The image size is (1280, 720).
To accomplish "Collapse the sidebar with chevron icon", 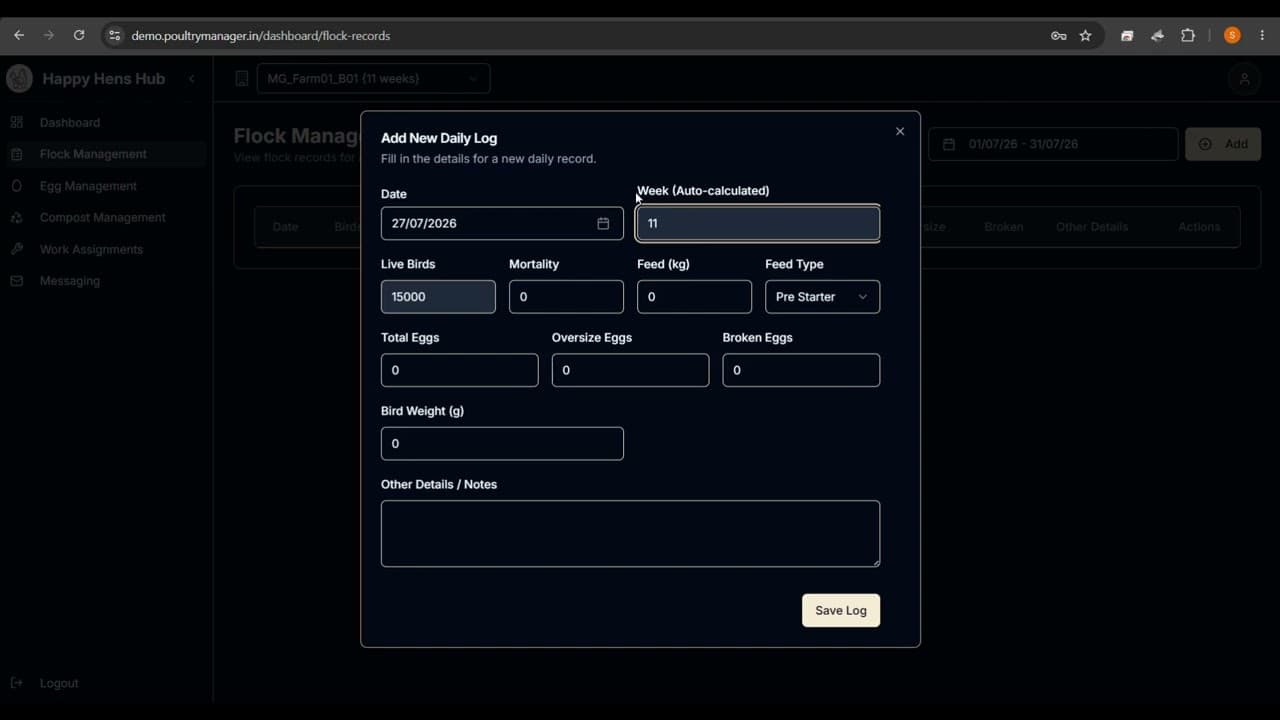I will [x=192, y=79].
